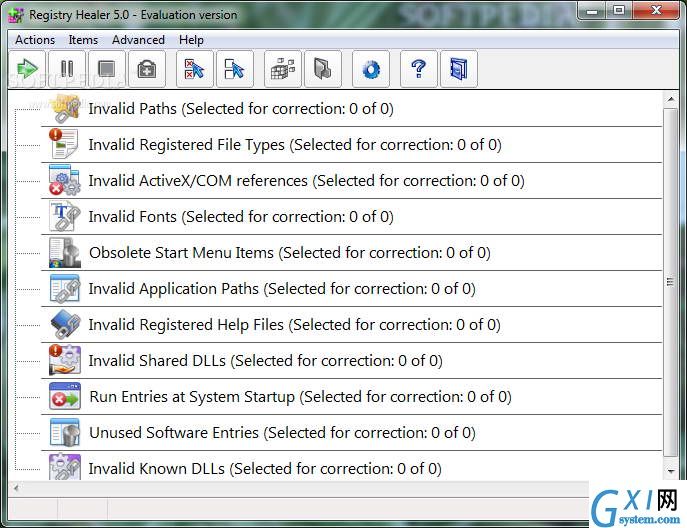Open the Help menu
687x528 pixels.
pyautogui.click(x=191, y=40)
